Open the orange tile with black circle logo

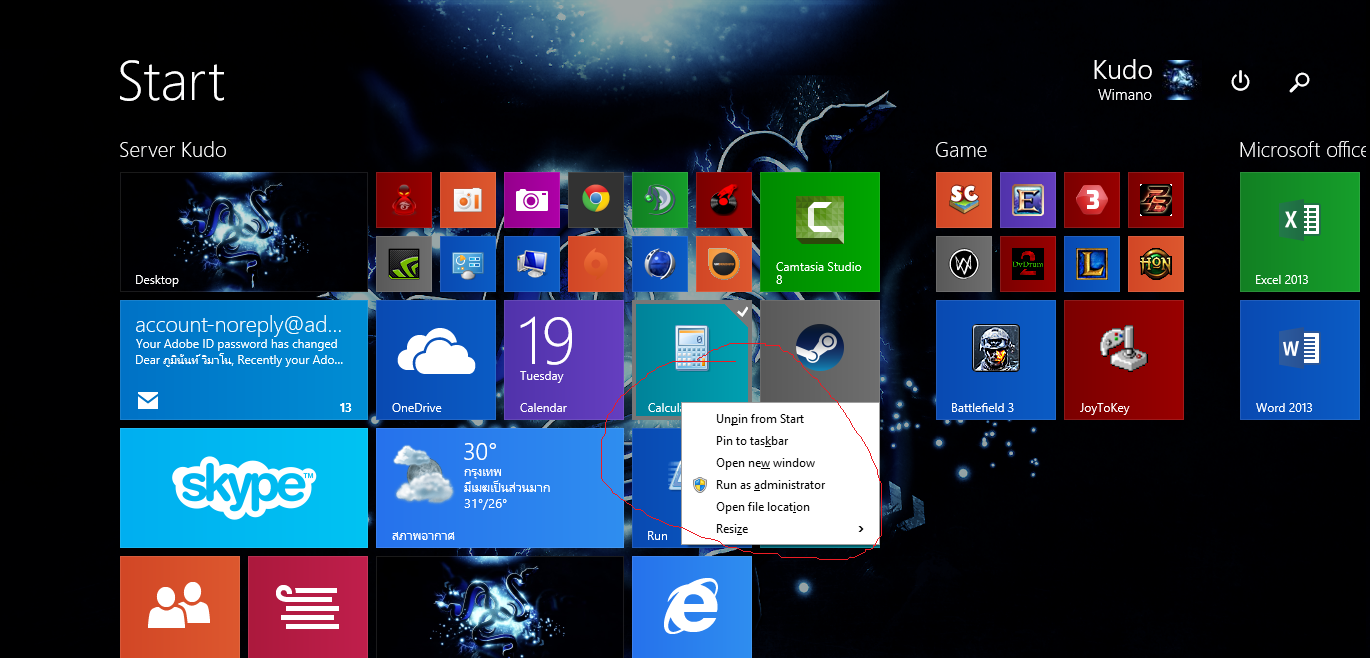(x=724, y=264)
